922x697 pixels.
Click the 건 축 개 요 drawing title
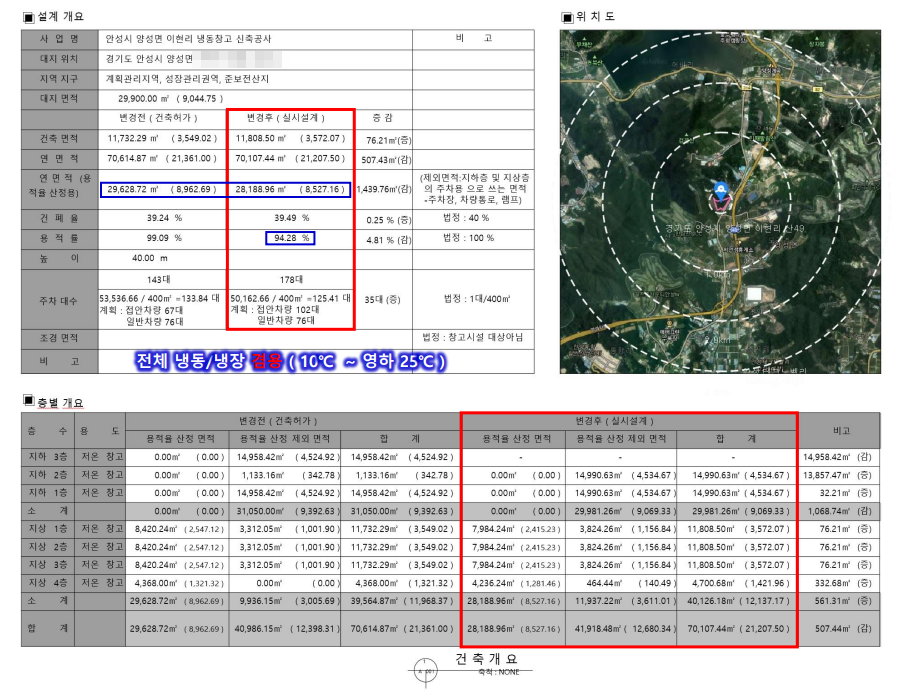point(486,659)
